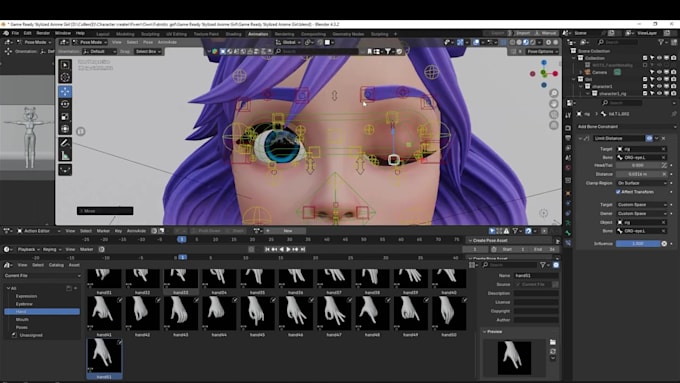Open the Blender logo menu

pos(6,33)
